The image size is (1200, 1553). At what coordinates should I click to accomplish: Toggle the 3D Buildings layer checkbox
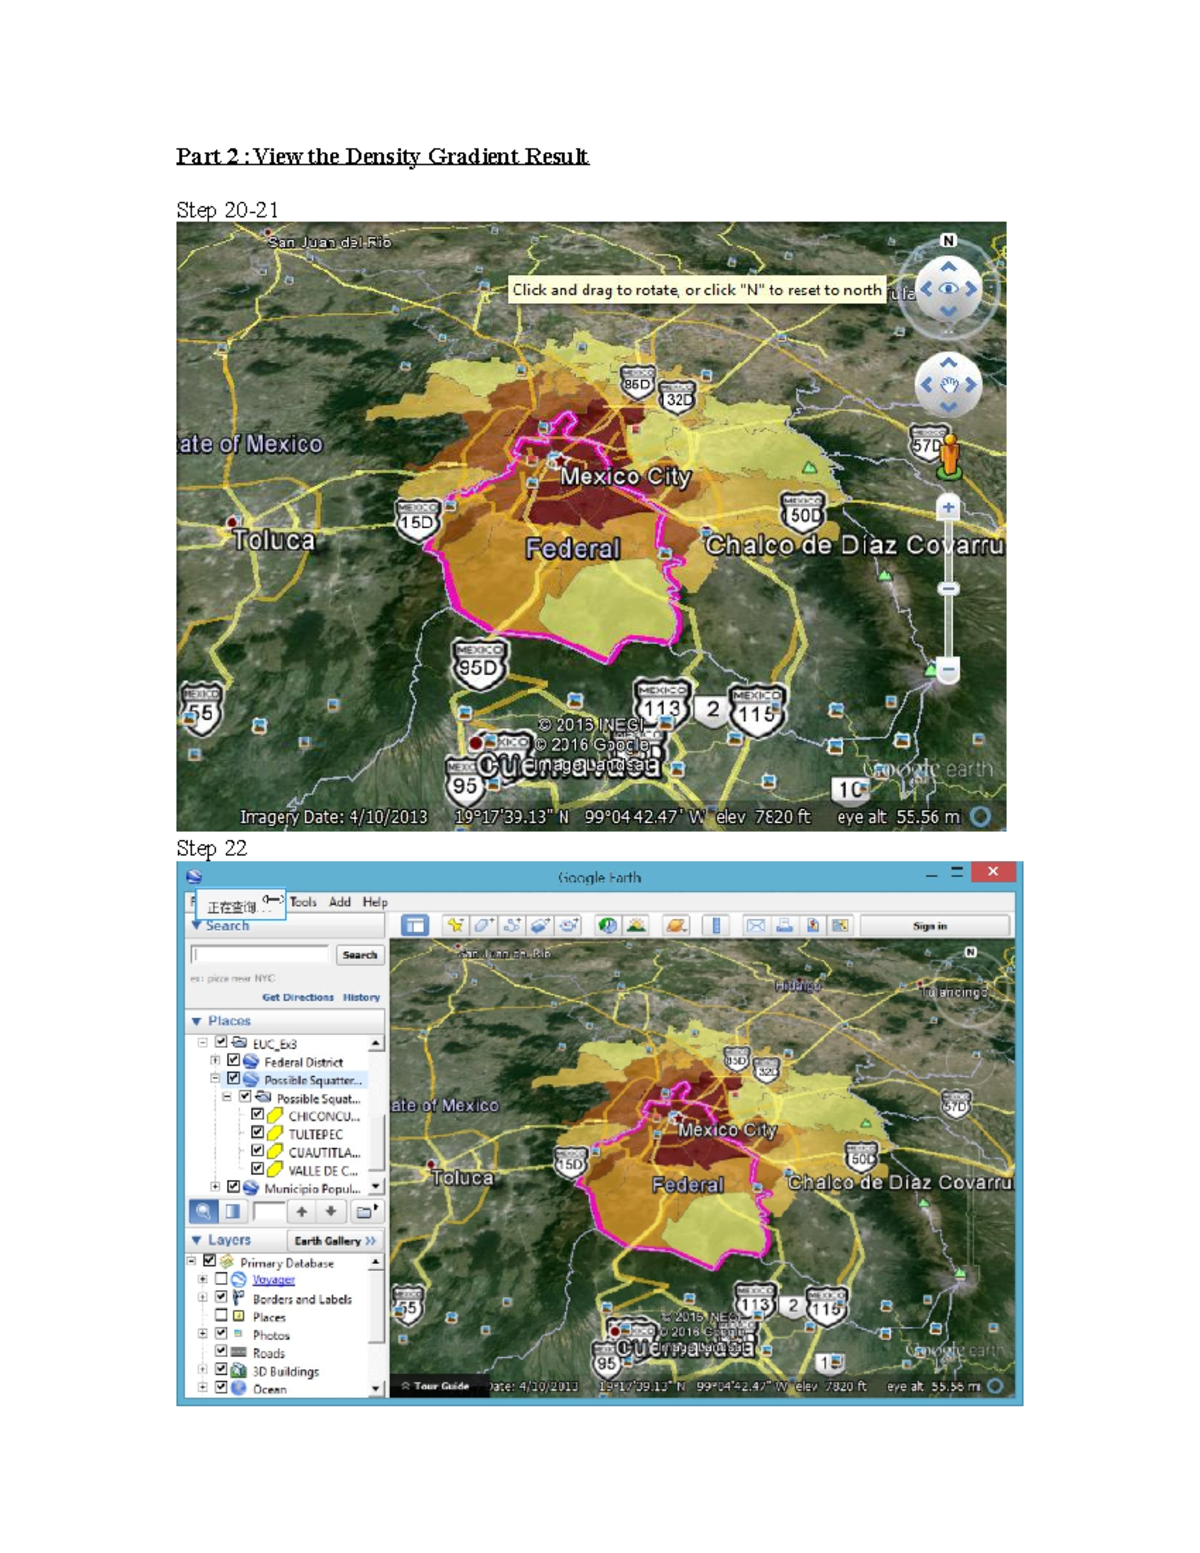tap(221, 1369)
